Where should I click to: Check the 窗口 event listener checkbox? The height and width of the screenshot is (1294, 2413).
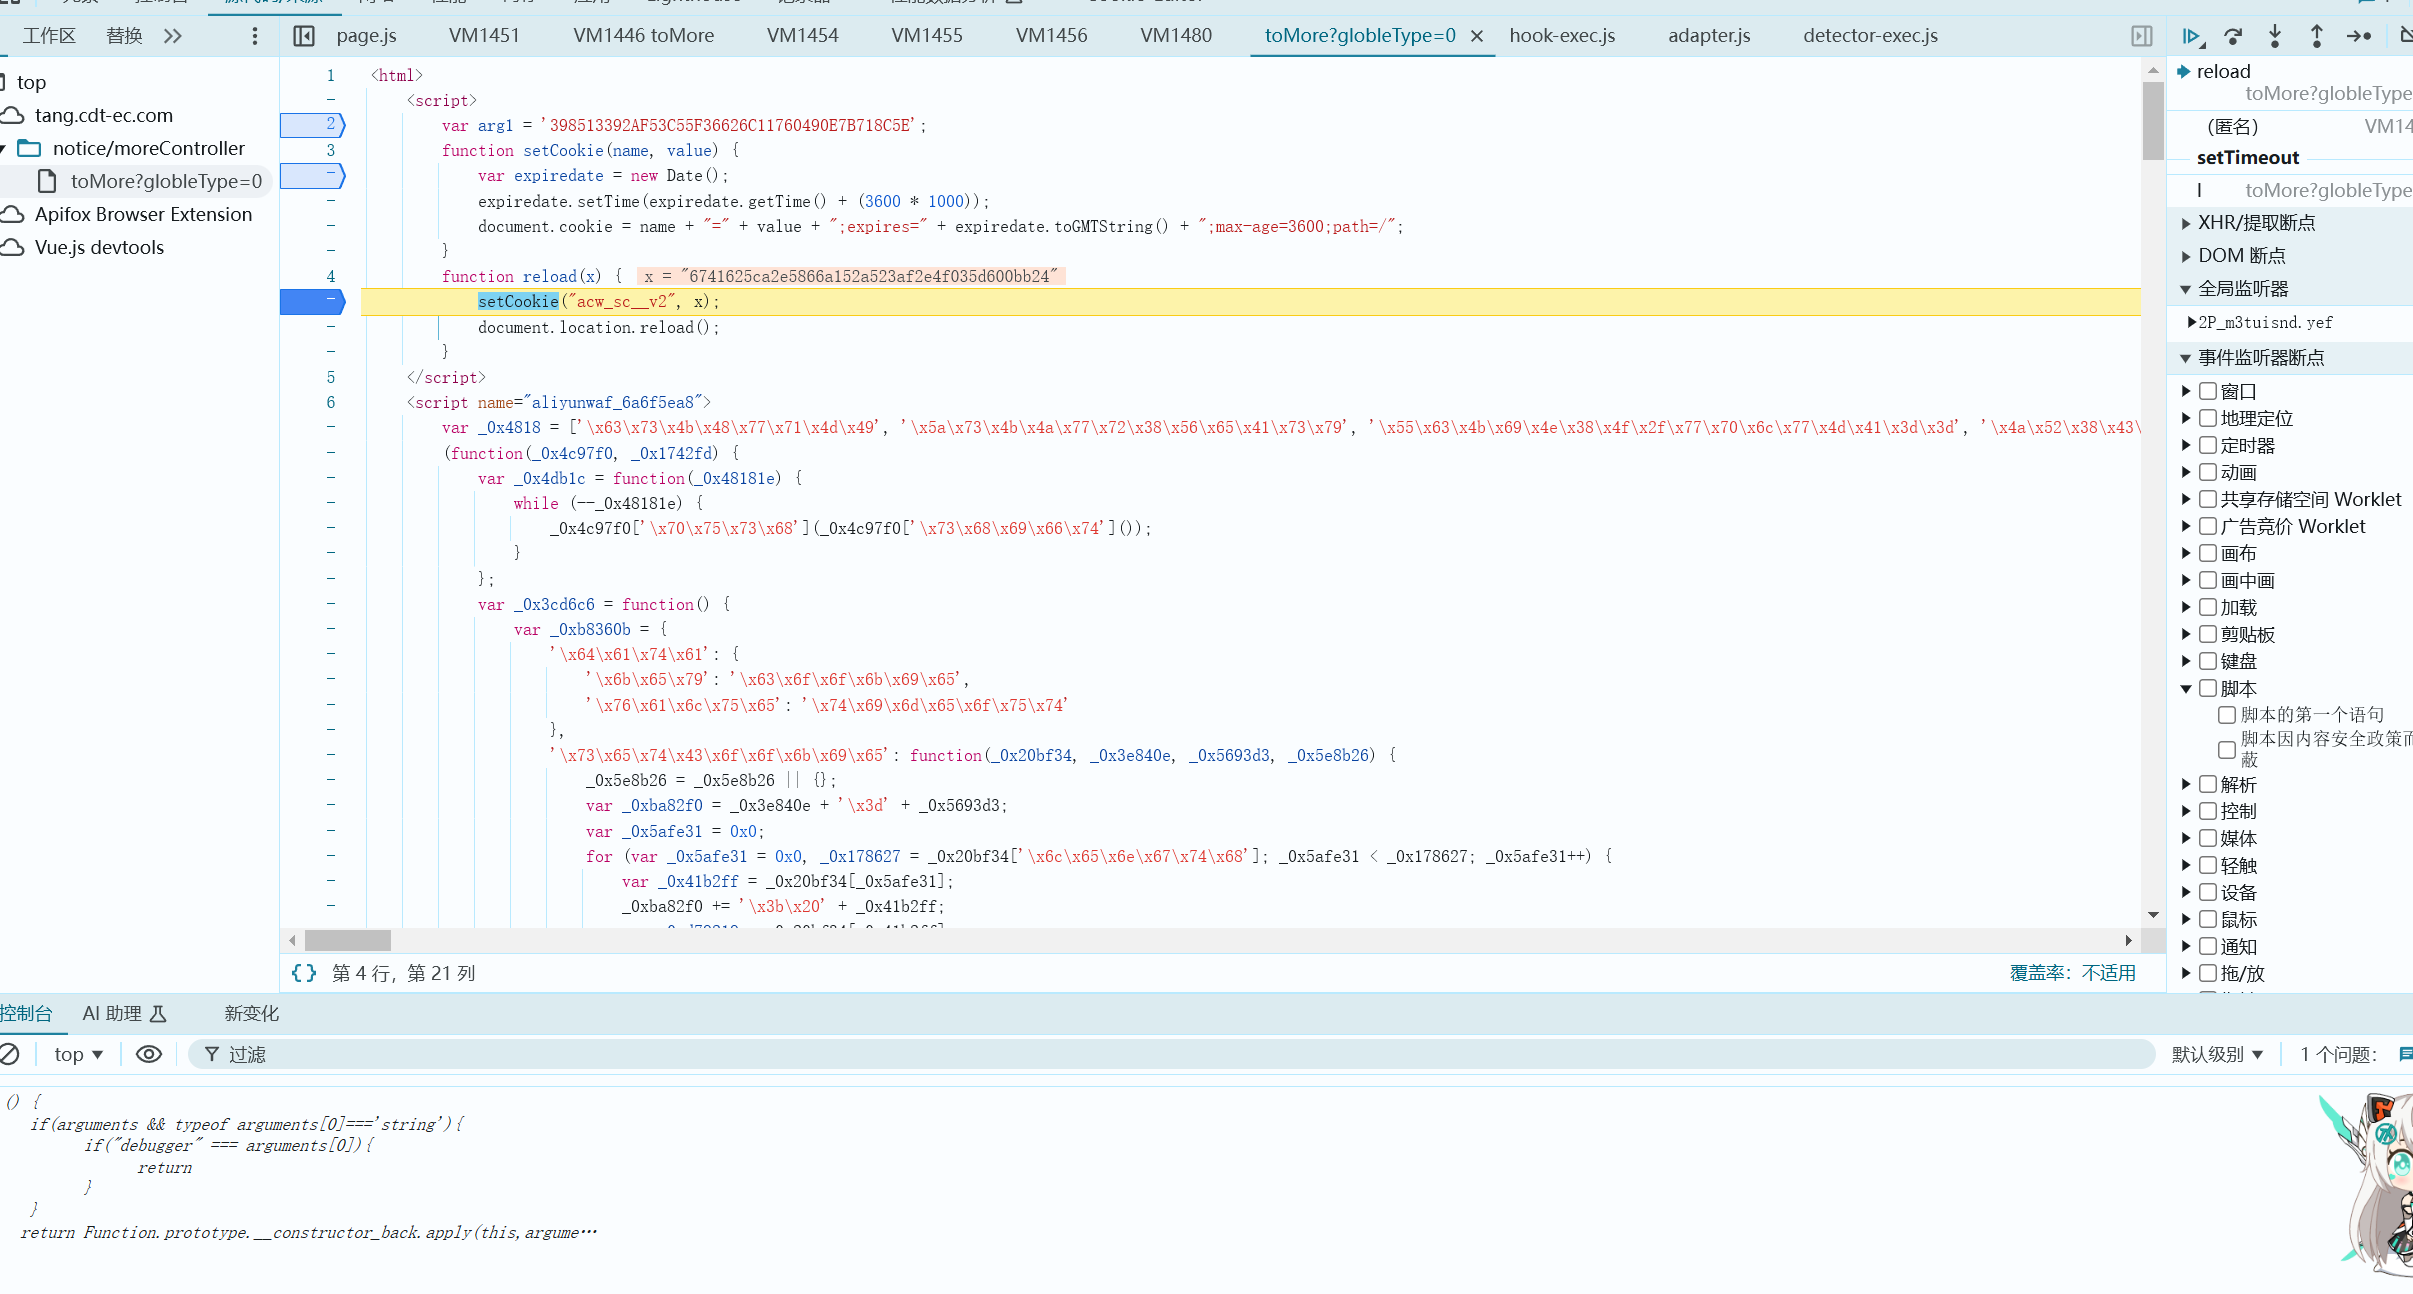(x=2208, y=391)
